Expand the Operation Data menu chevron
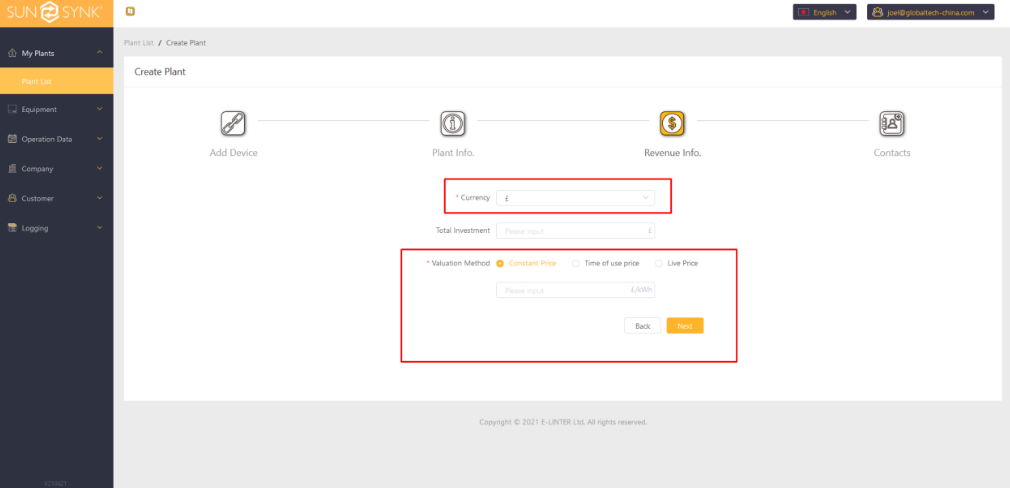The height and width of the screenshot is (488, 1010). click(x=99, y=138)
